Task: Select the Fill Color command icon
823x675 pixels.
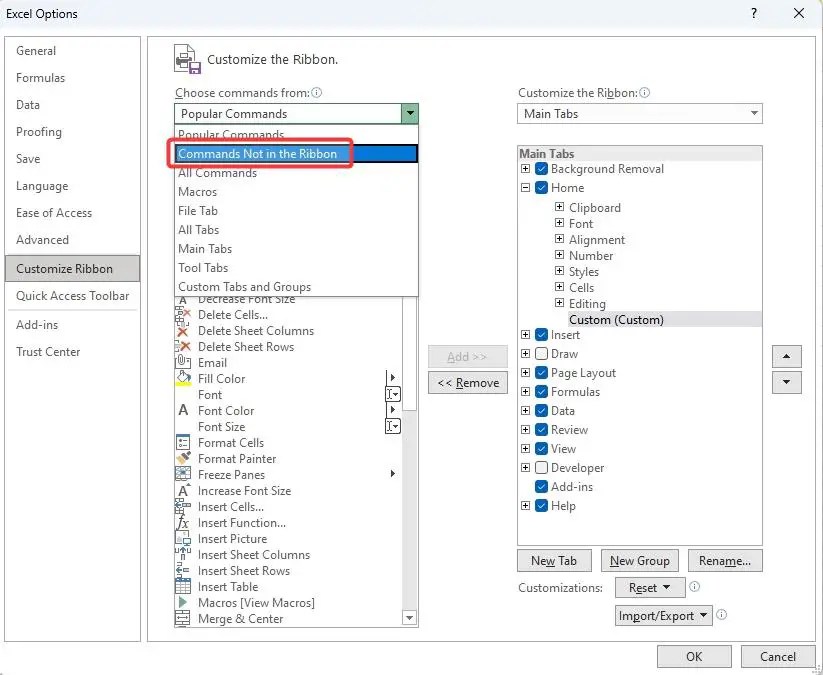Action: click(184, 379)
